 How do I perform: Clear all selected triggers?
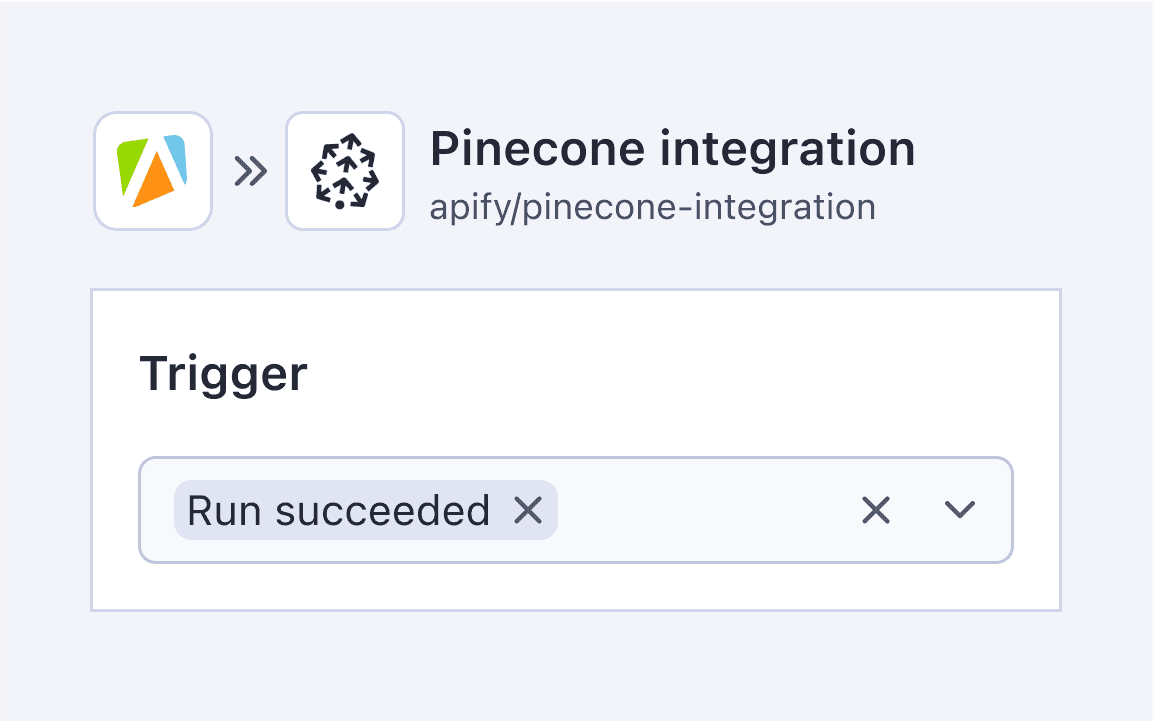pos(876,510)
